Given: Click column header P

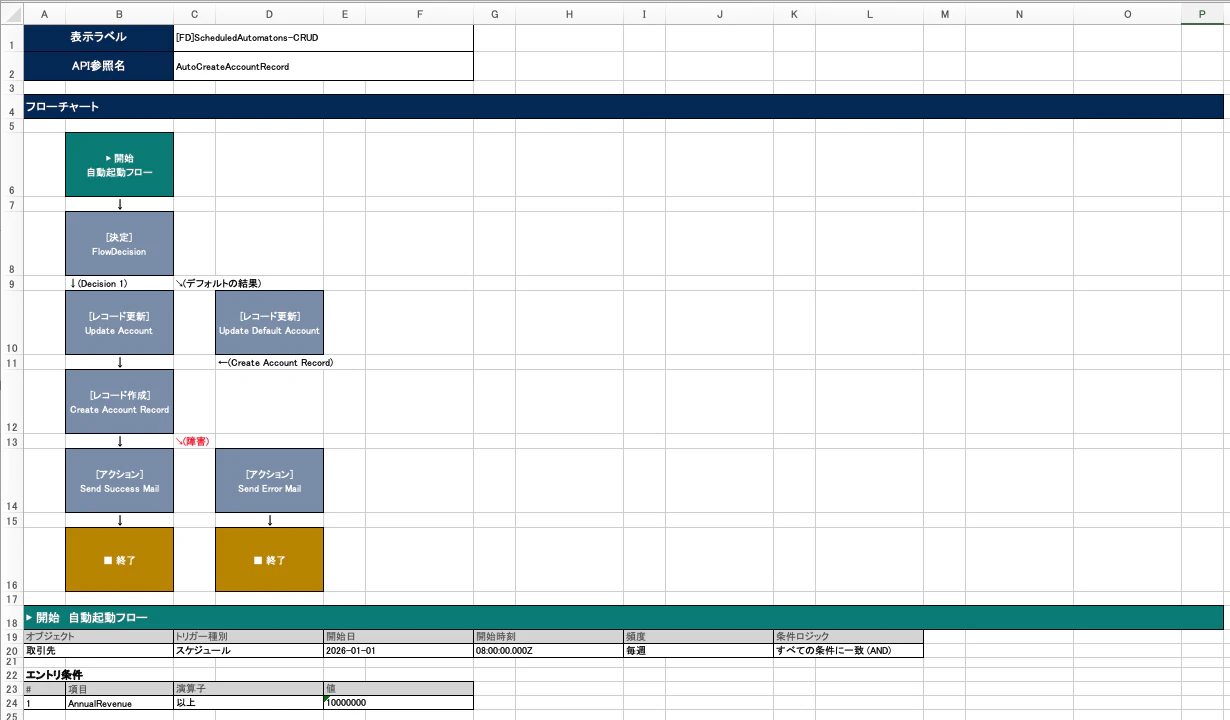Looking at the screenshot, I should pos(1202,14).
